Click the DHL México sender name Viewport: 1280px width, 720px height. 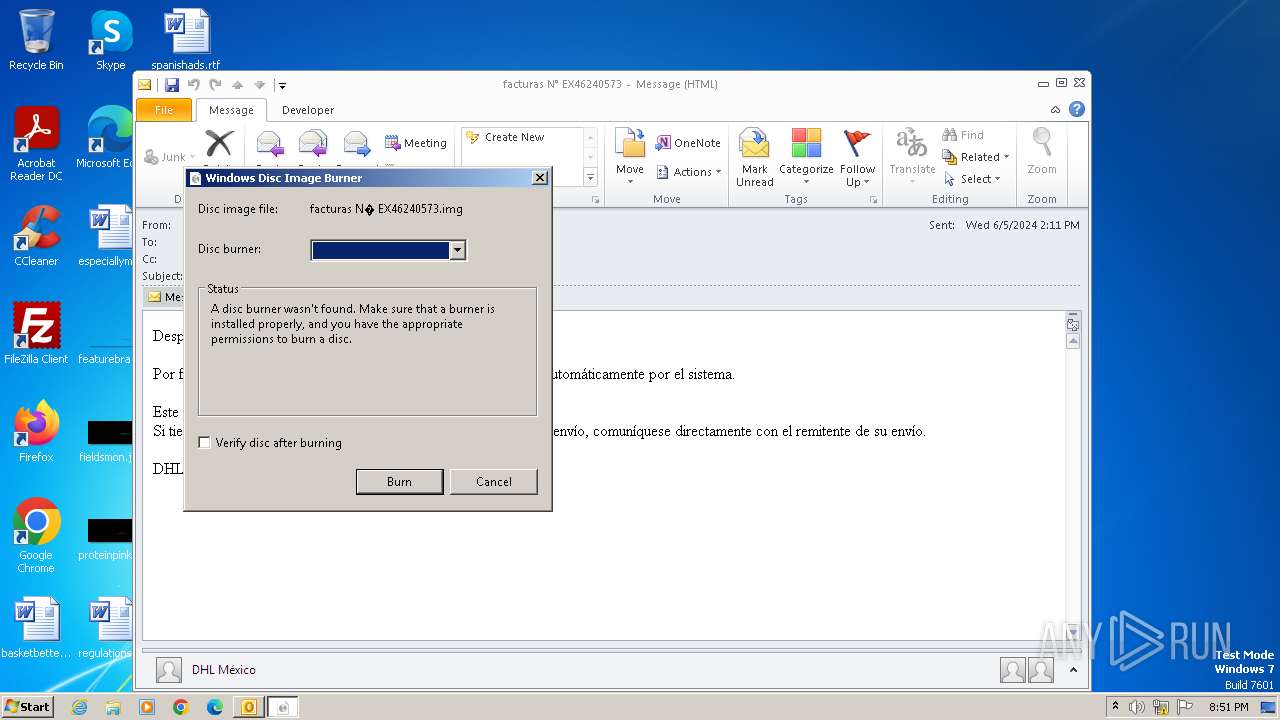pos(224,670)
